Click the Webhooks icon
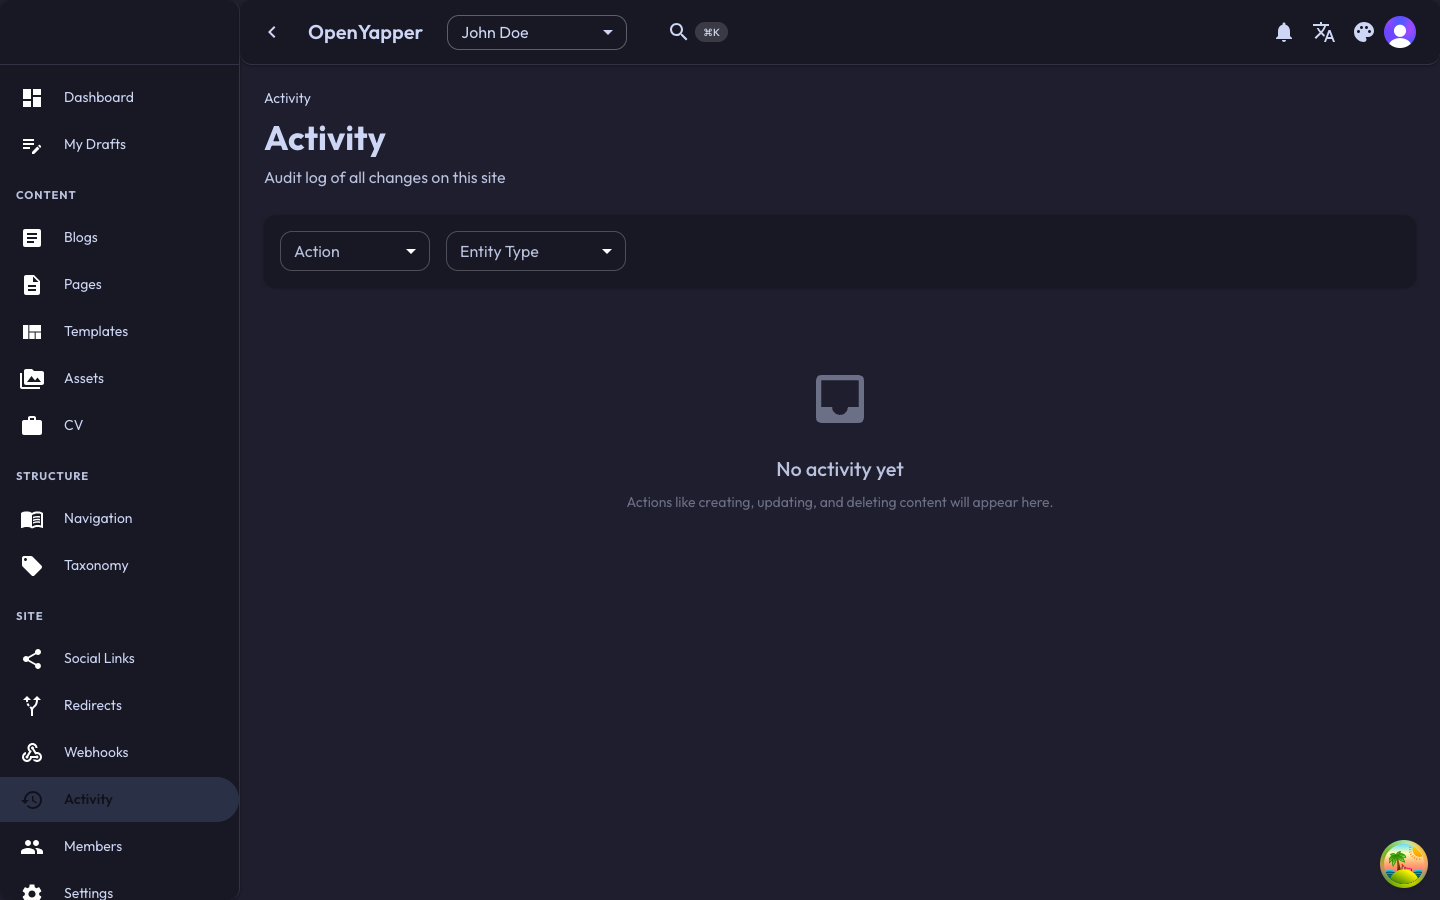This screenshot has height=900, width=1440. pos(31,753)
